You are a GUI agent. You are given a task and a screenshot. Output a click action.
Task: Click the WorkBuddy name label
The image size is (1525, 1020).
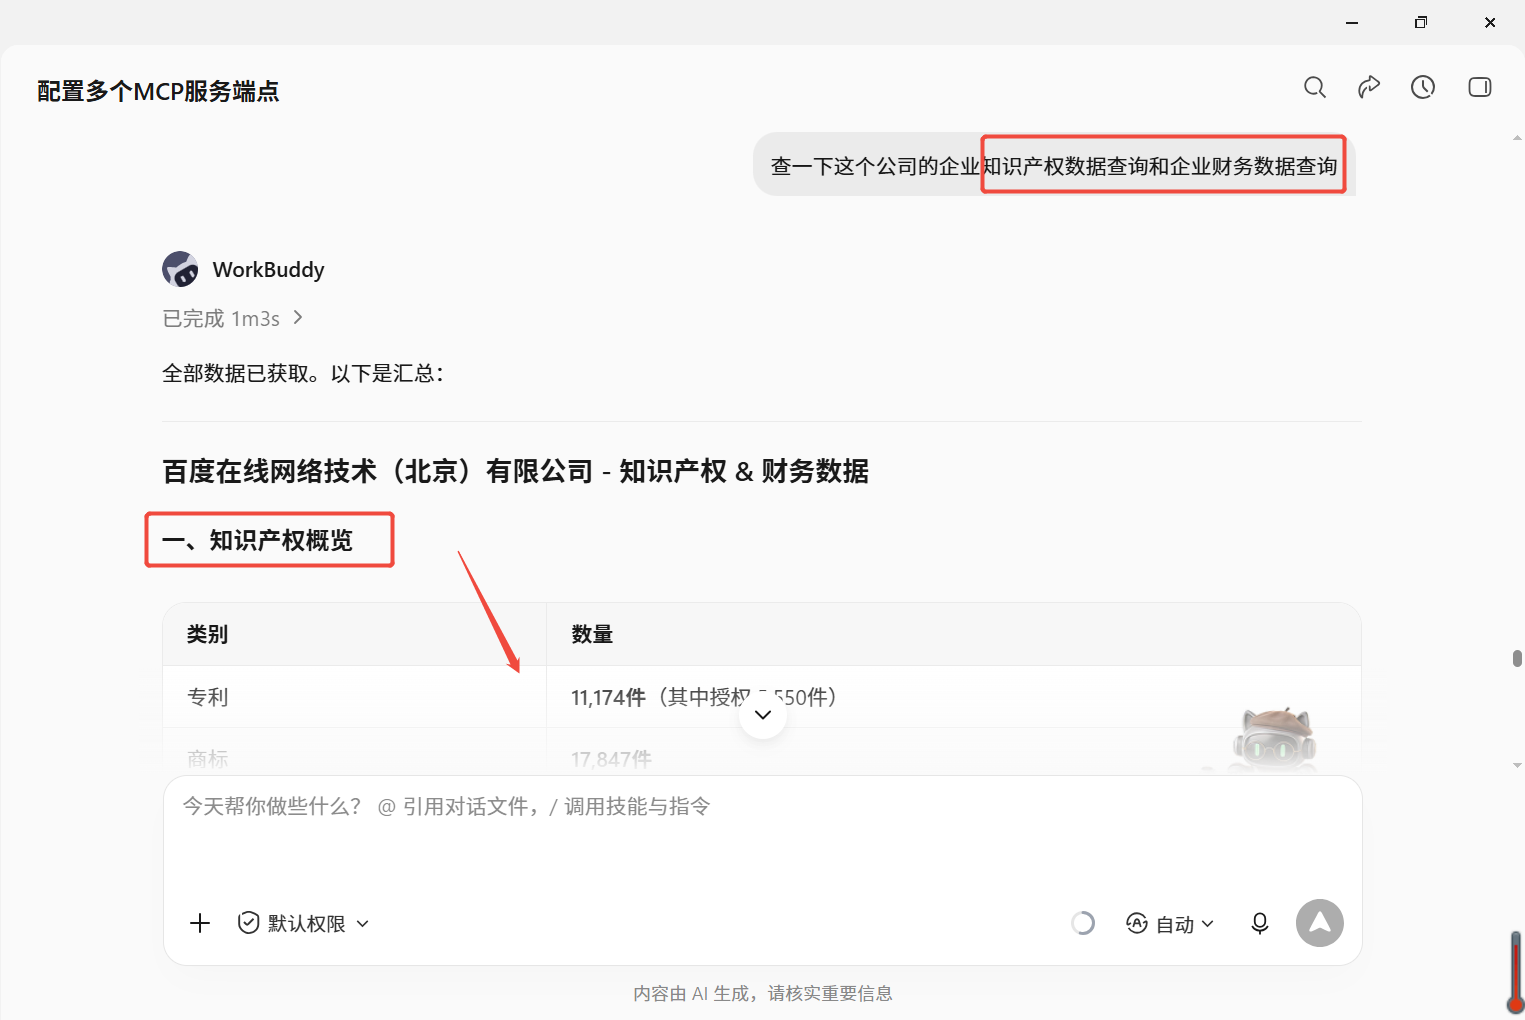[x=269, y=269]
